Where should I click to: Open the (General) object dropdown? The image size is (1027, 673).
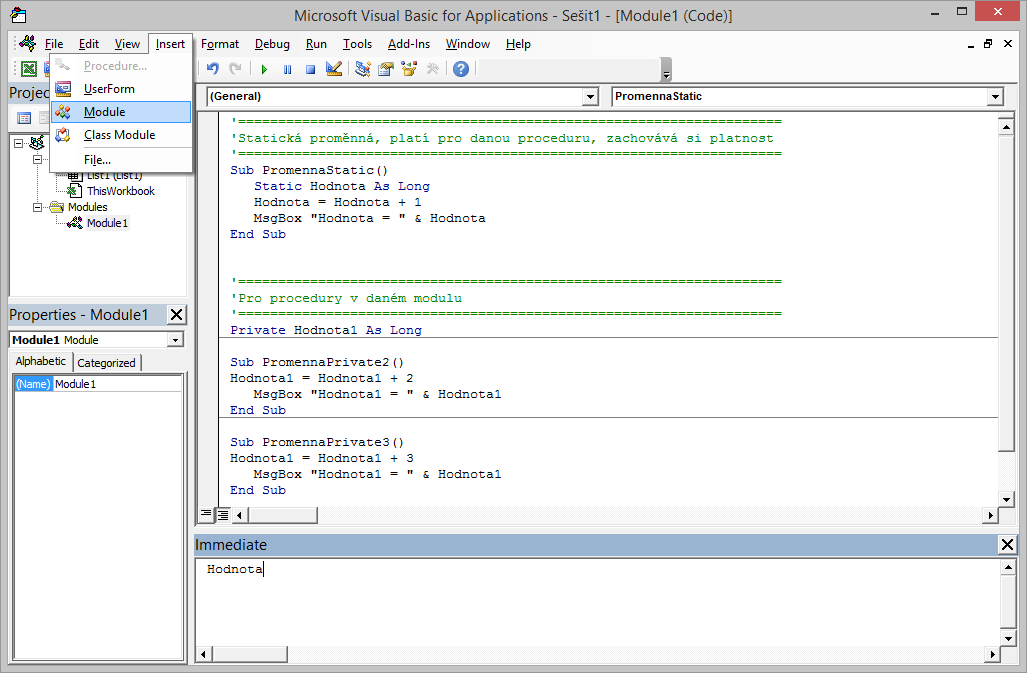pyautogui.click(x=590, y=97)
